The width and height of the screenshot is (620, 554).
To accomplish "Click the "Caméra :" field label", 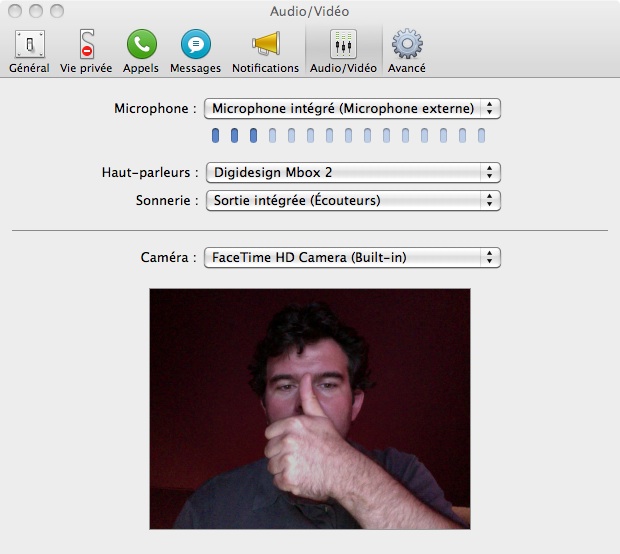I will click(x=168, y=258).
